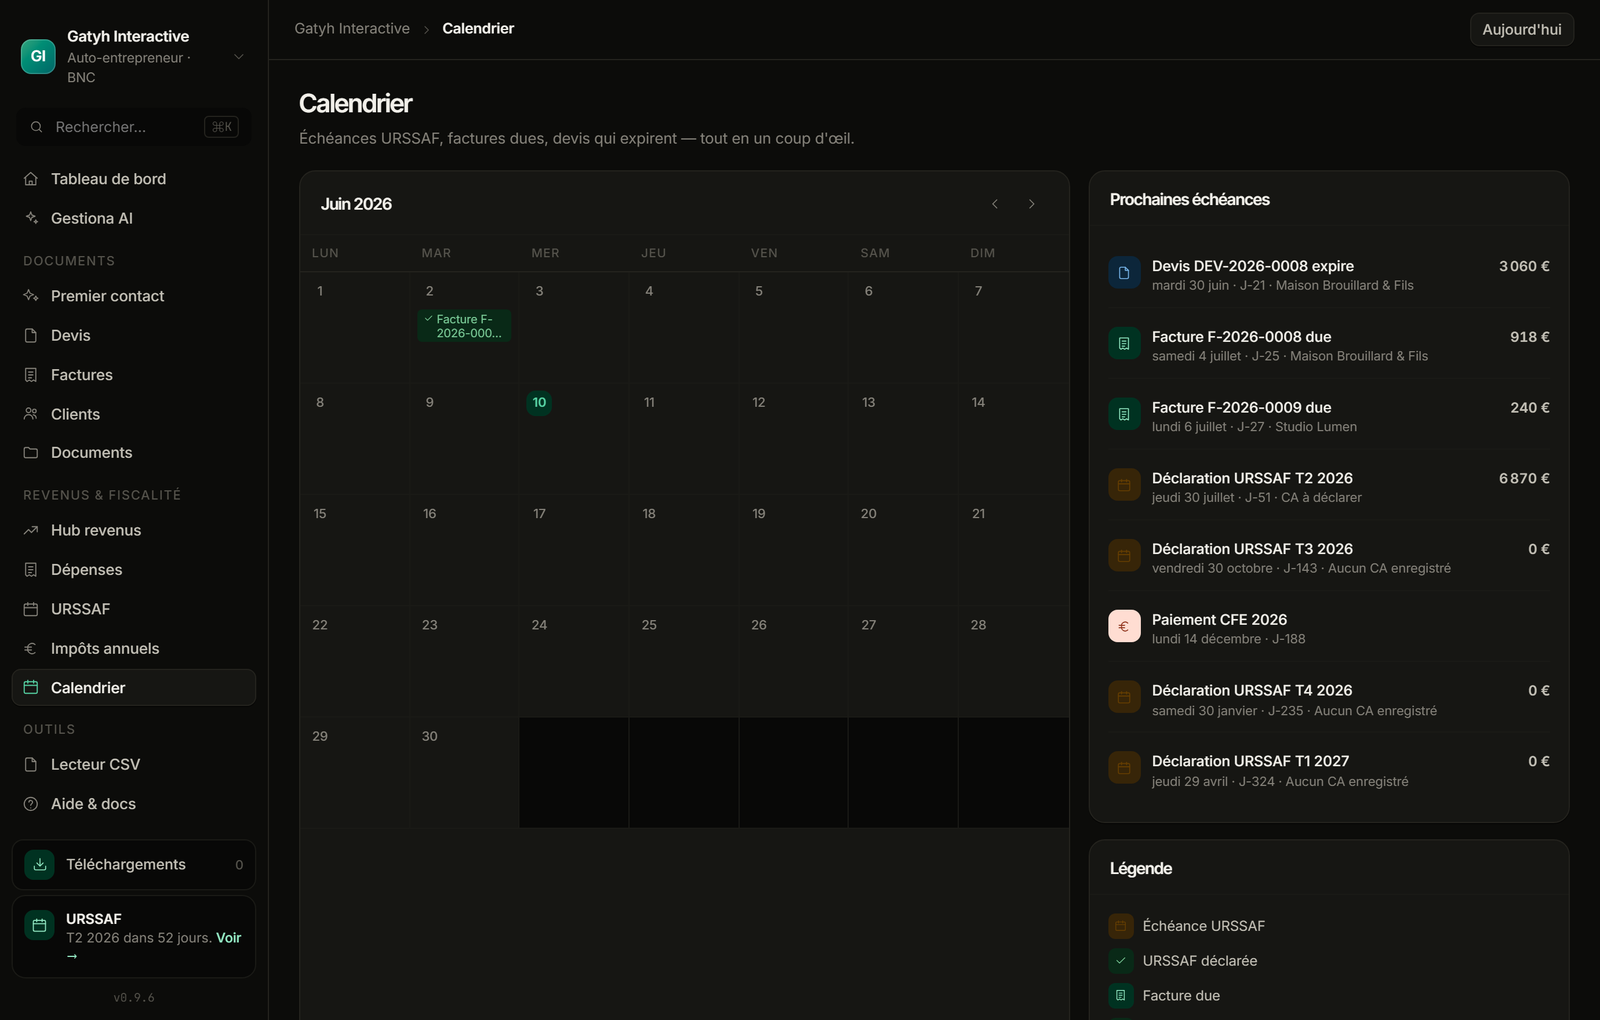Click the Rechercher search field
The image size is (1600, 1020).
[x=134, y=127]
